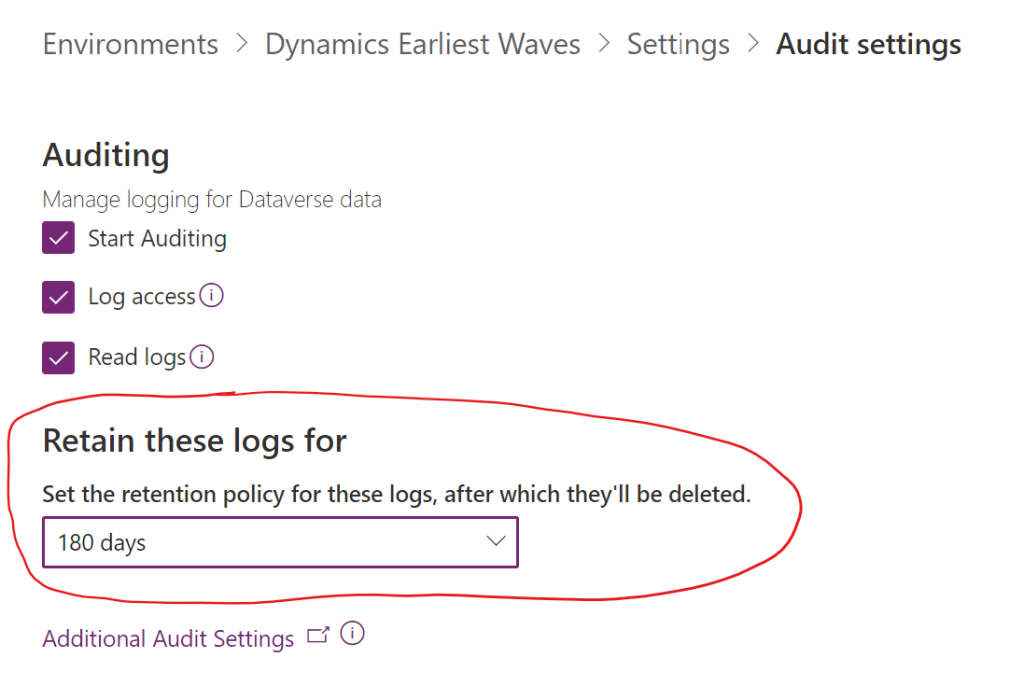Click info icon beside Additional Audit Settings
The image size is (1024, 700).
click(x=352, y=633)
